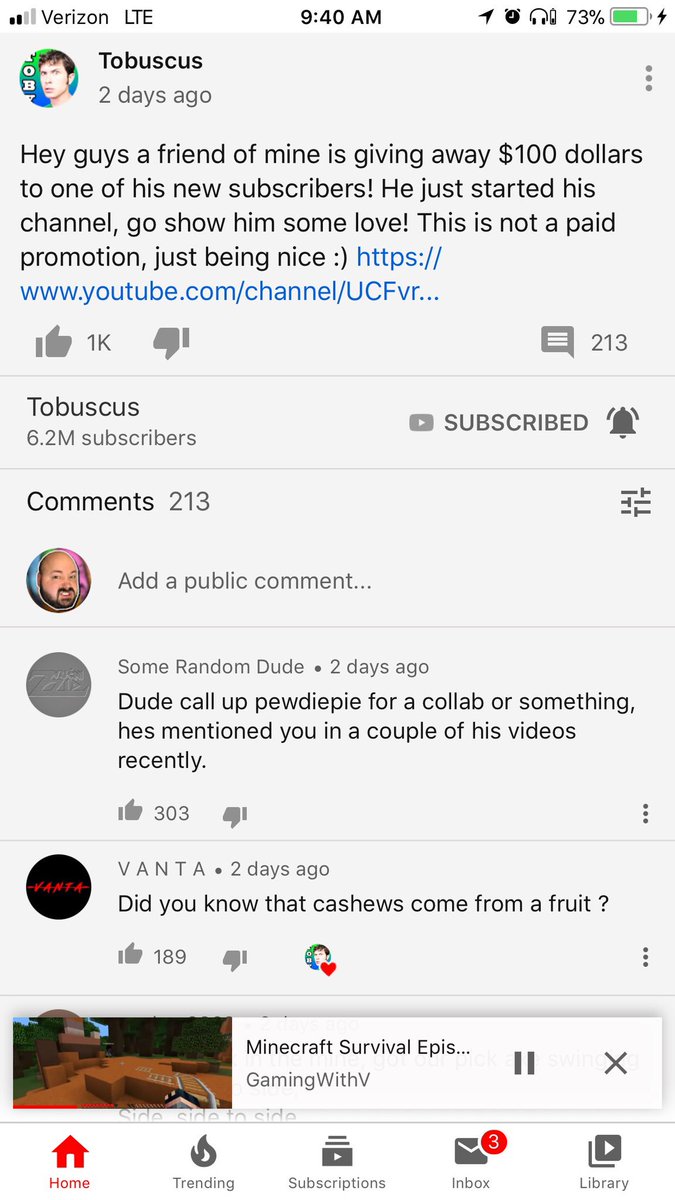Like the Tobuscus post with thumbs up
The image size is (675, 1200).
pos(54,343)
